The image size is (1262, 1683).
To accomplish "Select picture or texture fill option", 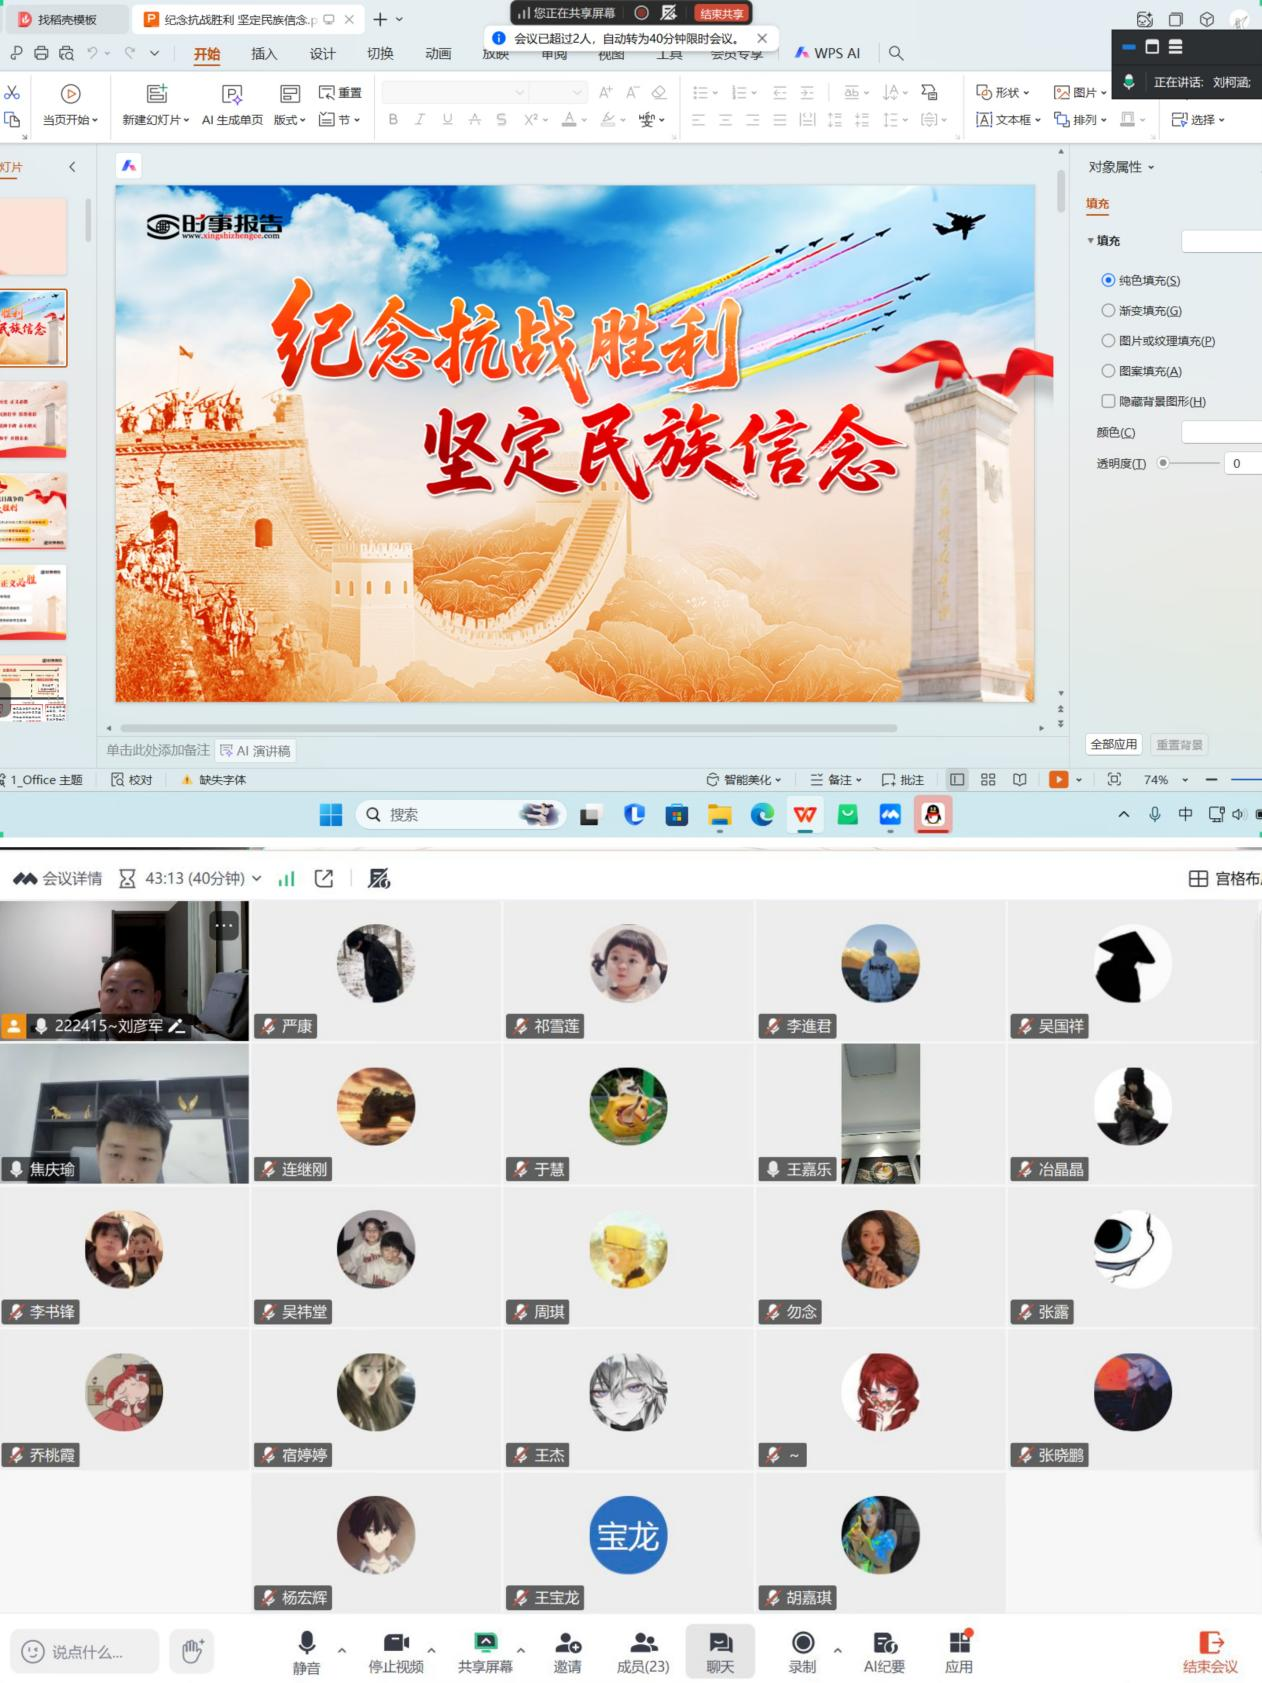I will 1108,341.
